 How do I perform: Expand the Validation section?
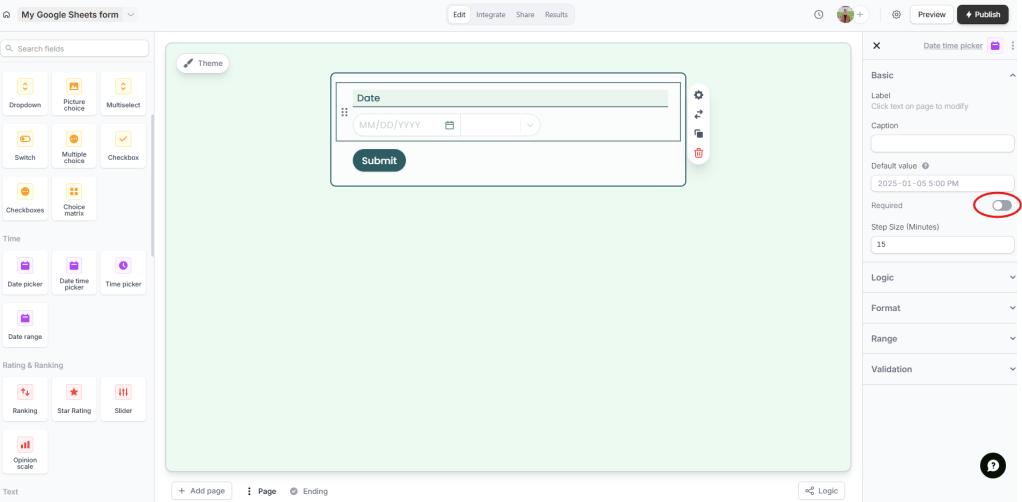pos(942,369)
